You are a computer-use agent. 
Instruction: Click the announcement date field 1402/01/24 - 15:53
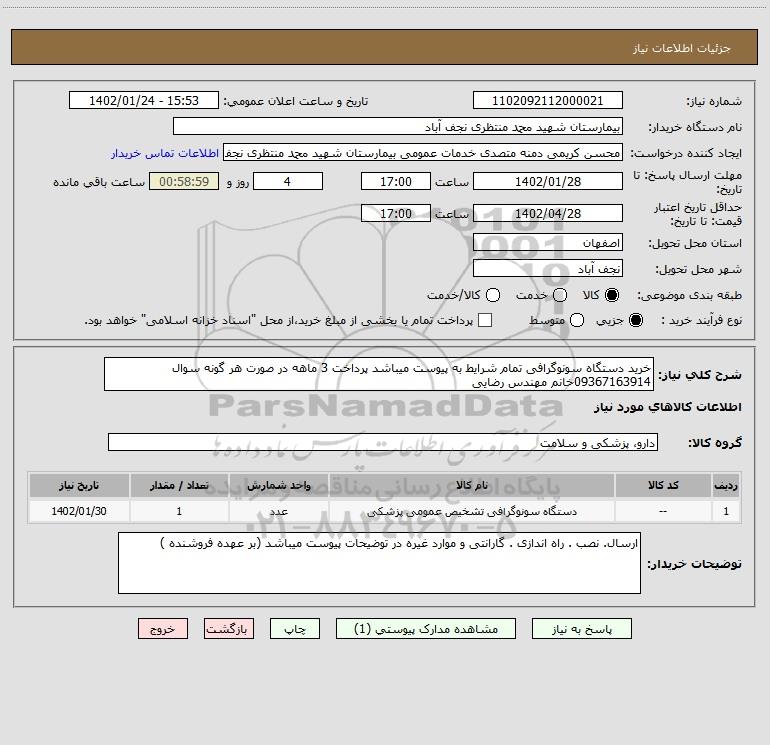(x=144, y=101)
